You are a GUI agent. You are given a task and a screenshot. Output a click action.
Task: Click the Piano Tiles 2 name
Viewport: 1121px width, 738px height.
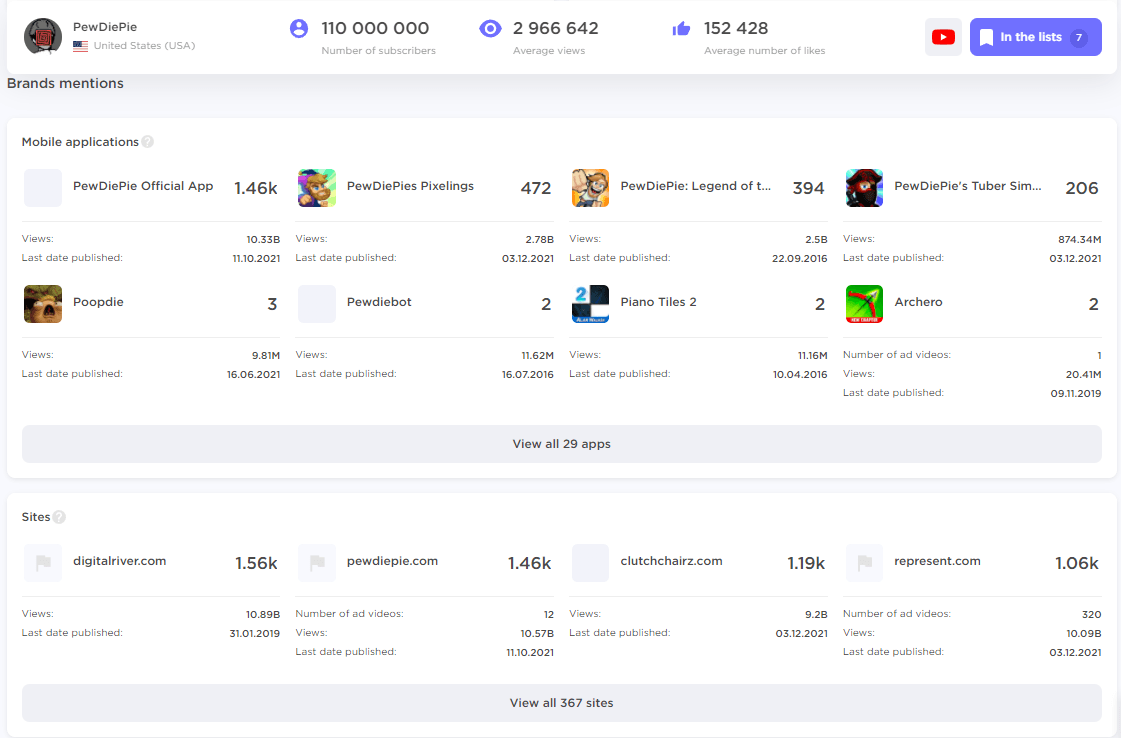pos(658,302)
